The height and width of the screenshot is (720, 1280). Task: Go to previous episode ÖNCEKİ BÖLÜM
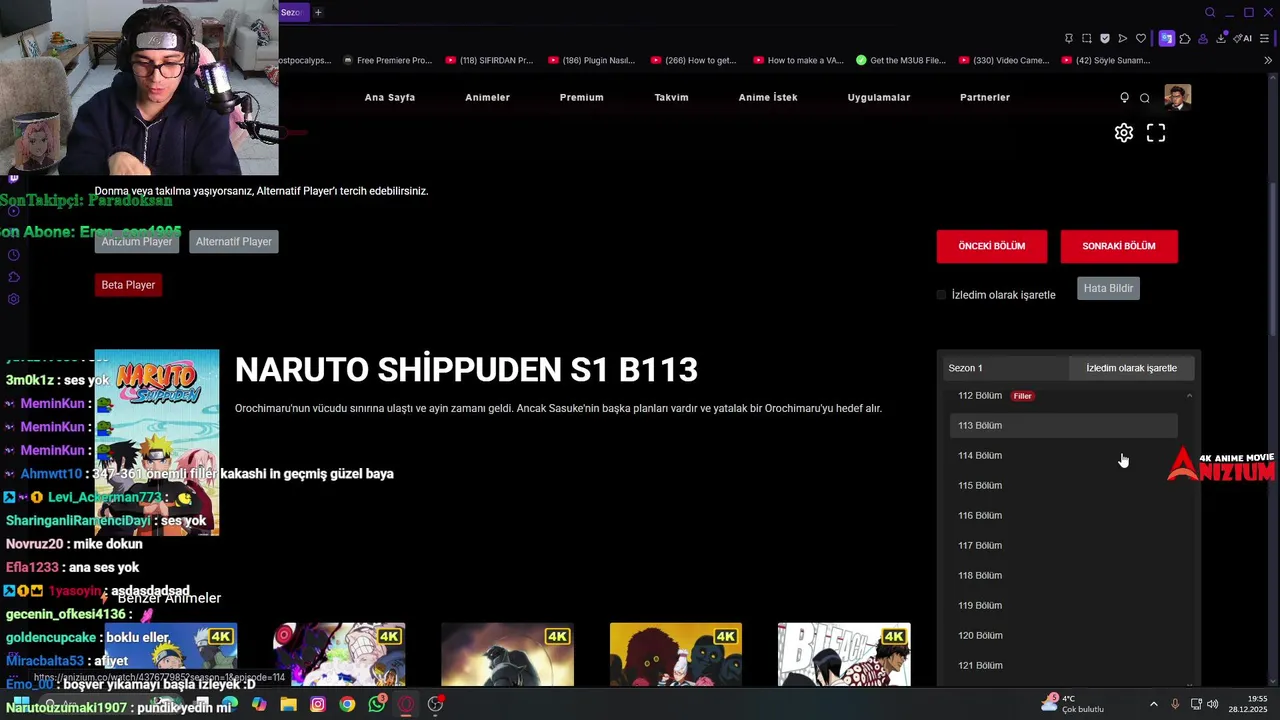tap(992, 246)
